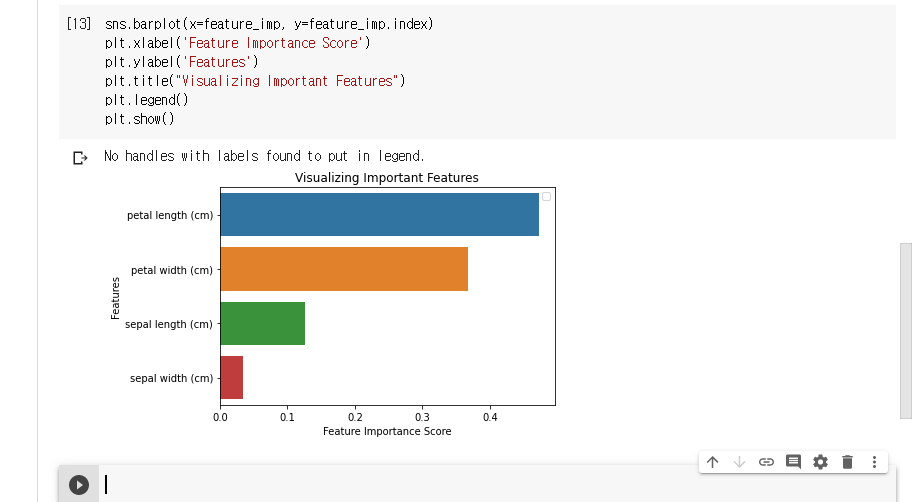Open the three-dot more cell actions menu
This screenshot has height=502, width=912.
[874, 462]
